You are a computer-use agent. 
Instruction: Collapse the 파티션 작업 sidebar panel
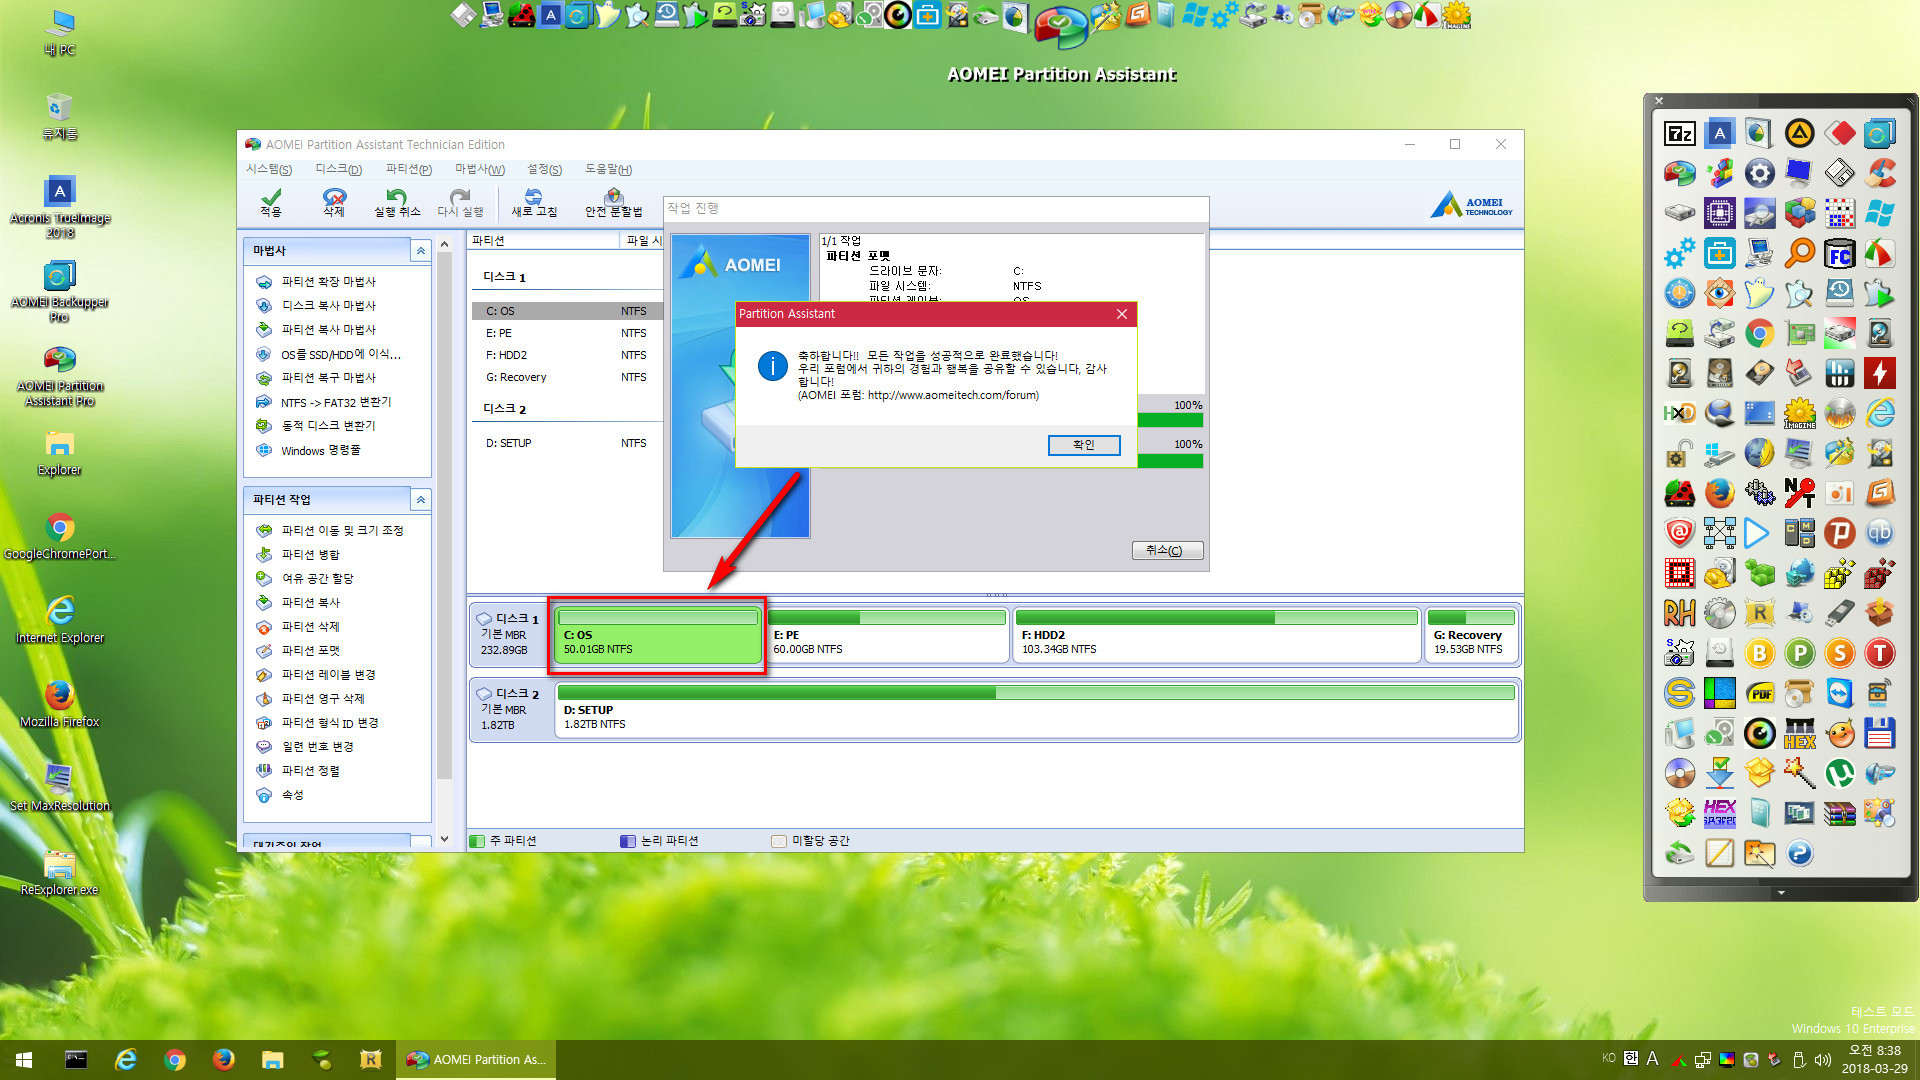pos(421,499)
